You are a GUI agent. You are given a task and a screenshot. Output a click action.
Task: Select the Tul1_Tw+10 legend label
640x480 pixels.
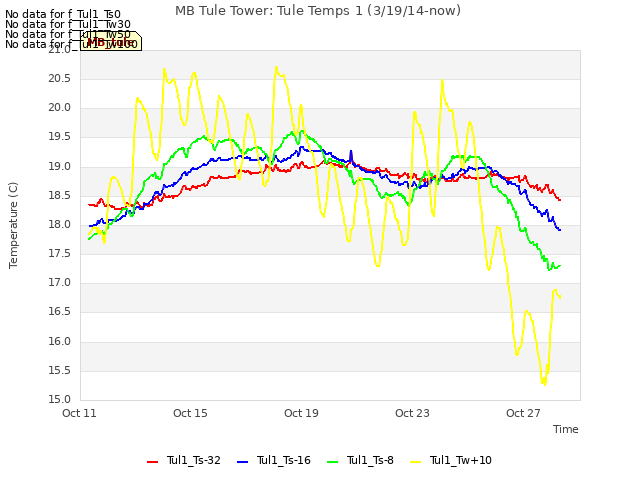click(460, 460)
